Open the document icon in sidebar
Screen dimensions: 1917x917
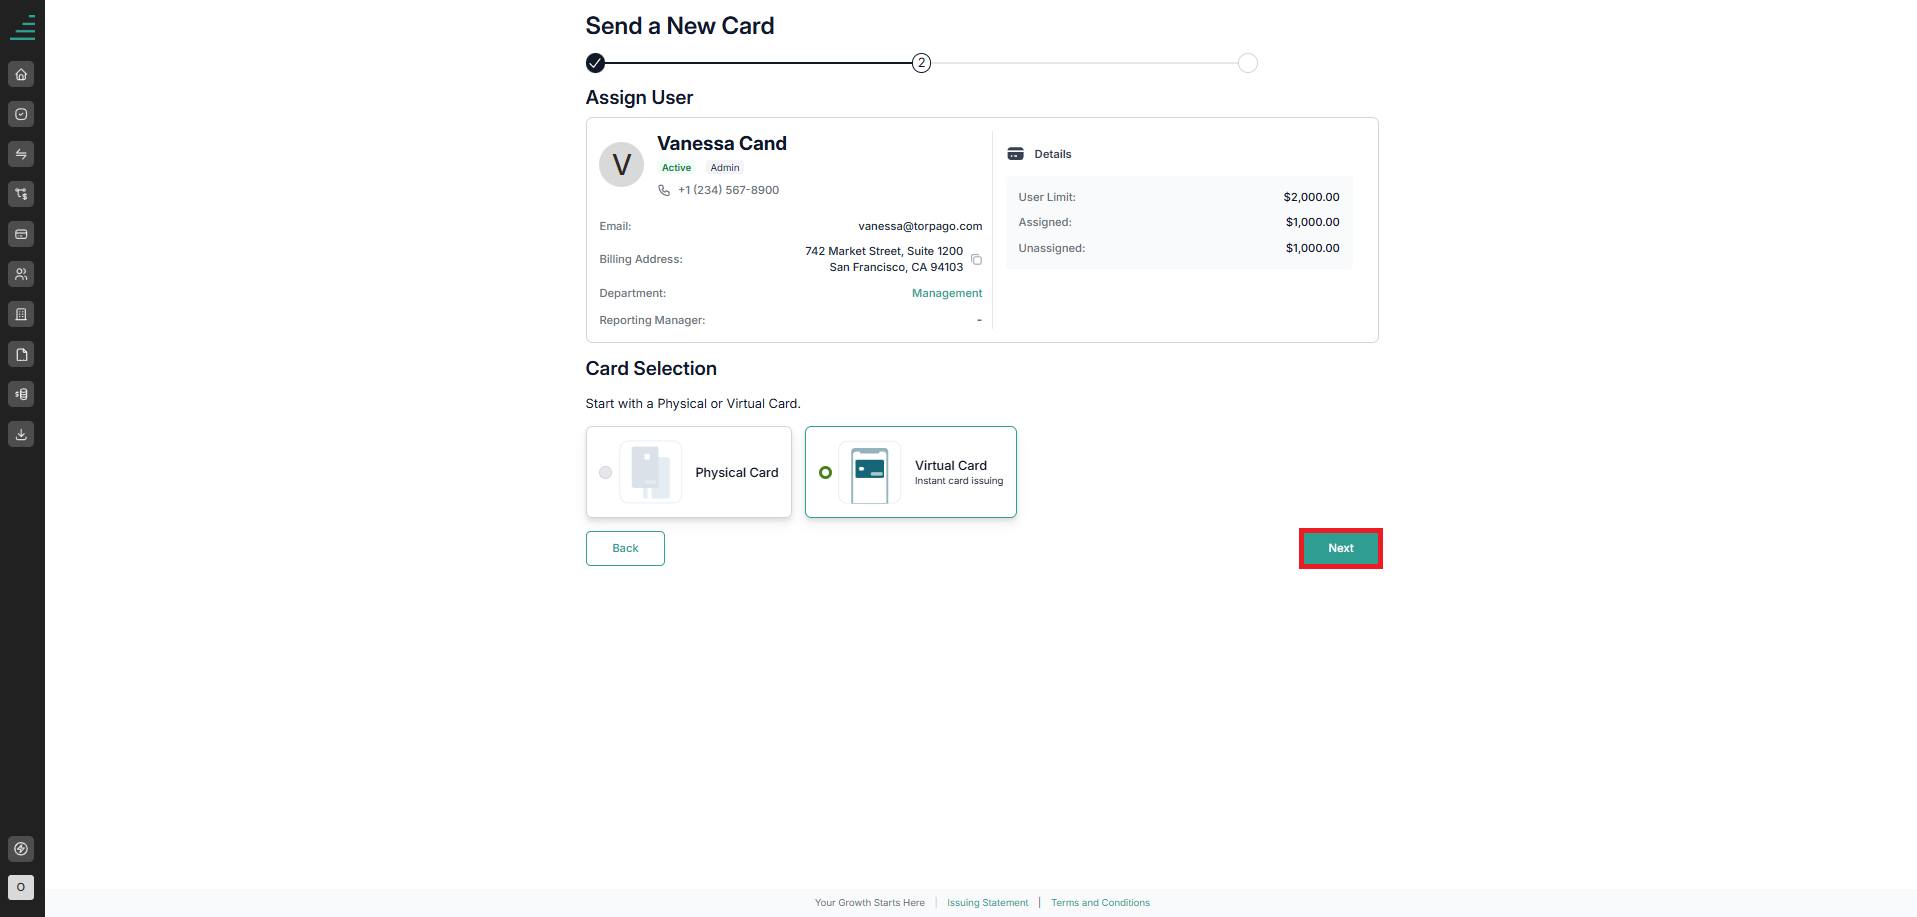[x=21, y=354]
